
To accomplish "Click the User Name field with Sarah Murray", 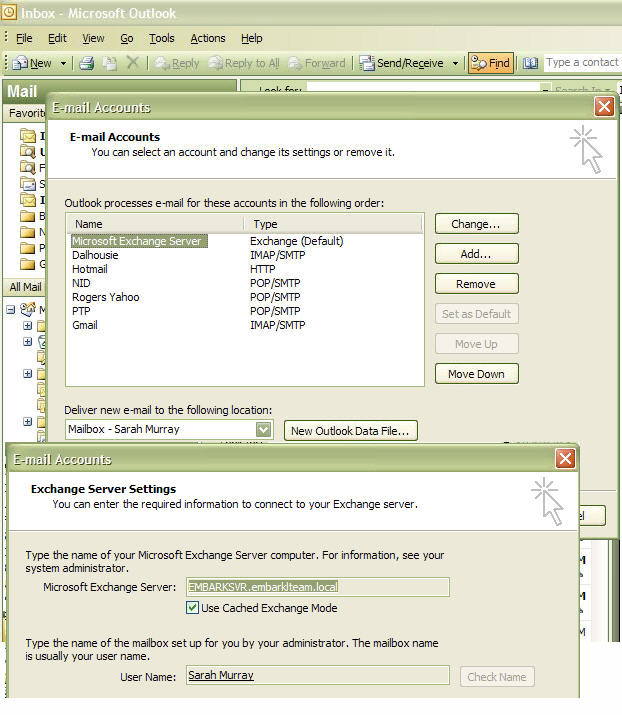I will [318, 675].
